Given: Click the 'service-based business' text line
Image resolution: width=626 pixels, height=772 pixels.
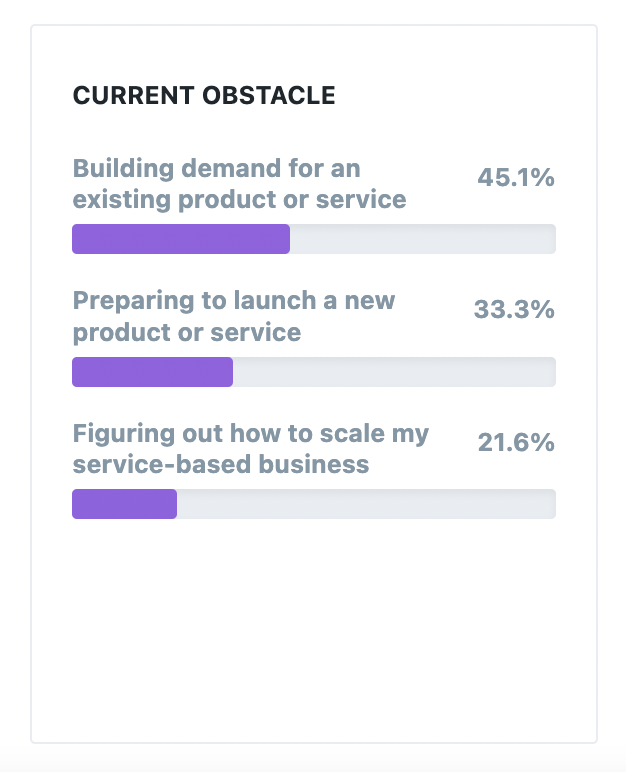Looking at the screenshot, I should pyautogui.click(x=221, y=464).
